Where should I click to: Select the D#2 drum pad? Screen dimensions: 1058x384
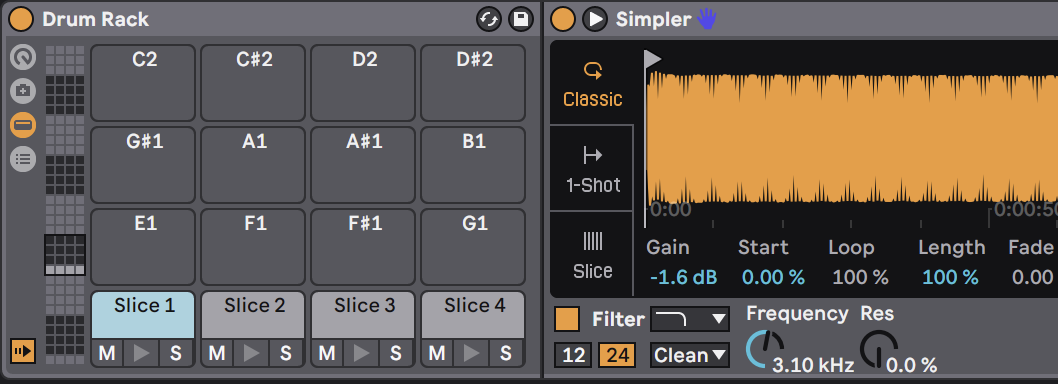tap(473, 83)
